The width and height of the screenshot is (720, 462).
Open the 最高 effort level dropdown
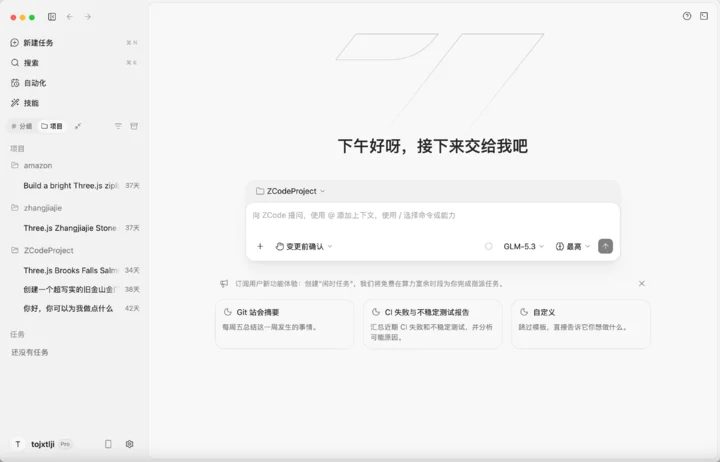573,247
